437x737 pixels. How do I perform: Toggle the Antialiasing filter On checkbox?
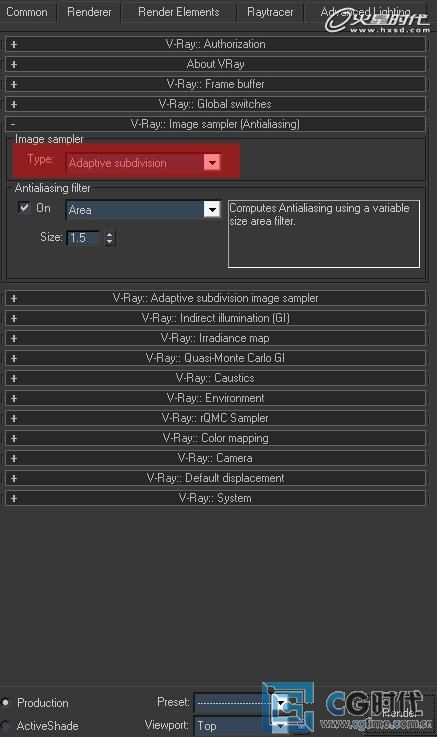click(x=24, y=207)
